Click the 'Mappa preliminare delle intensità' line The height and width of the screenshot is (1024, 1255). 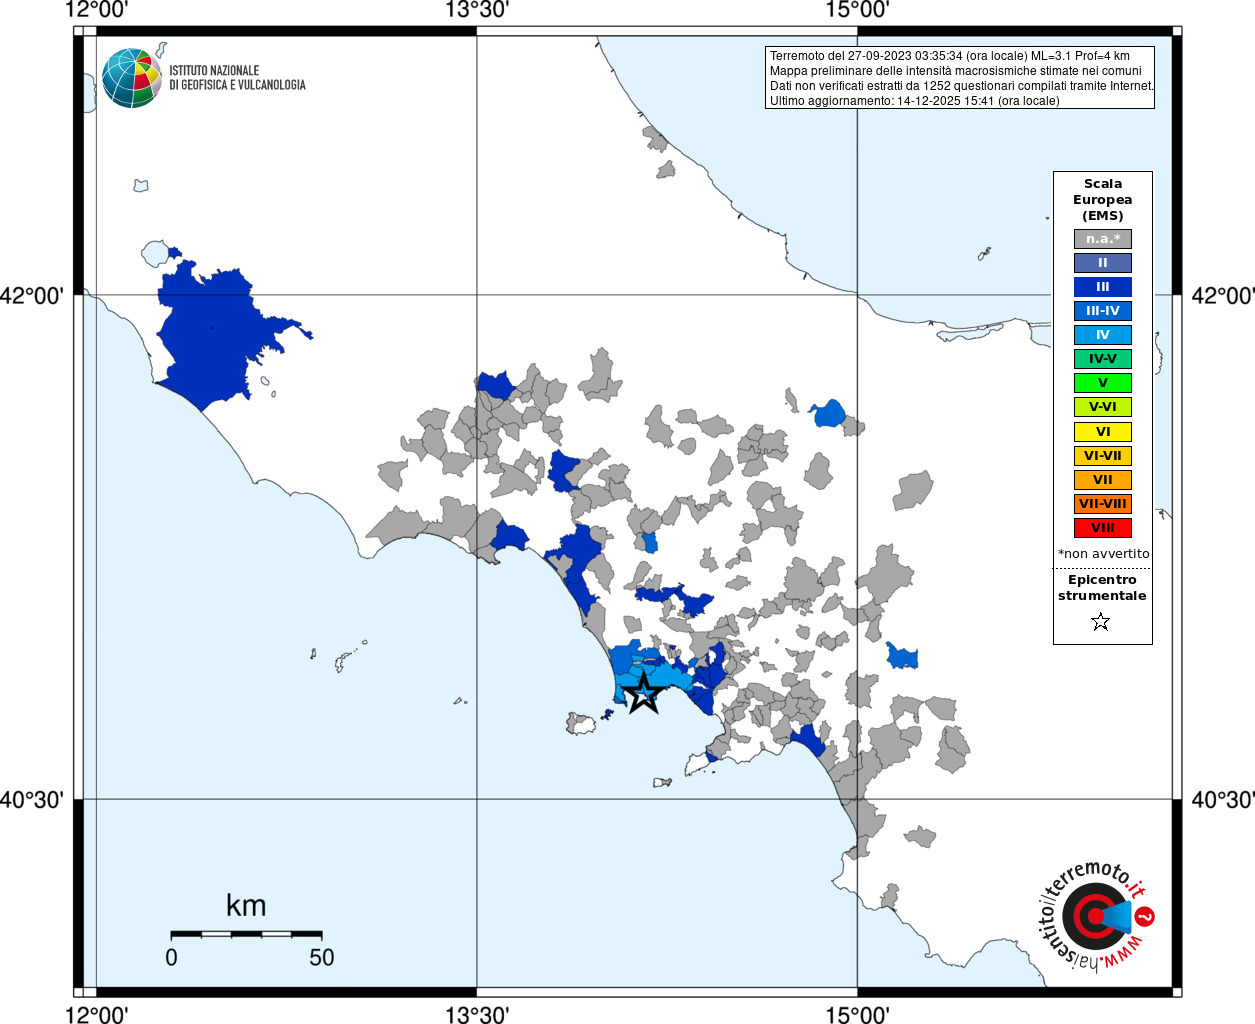pyautogui.click(x=955, y=71)
